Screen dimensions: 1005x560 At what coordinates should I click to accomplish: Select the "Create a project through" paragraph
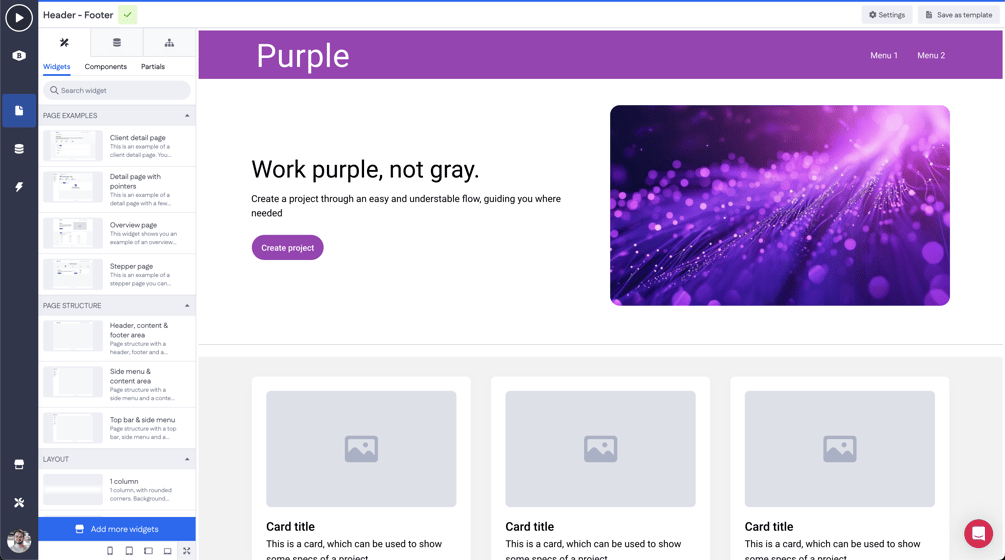pyautogui.click(x=406, y=206)
